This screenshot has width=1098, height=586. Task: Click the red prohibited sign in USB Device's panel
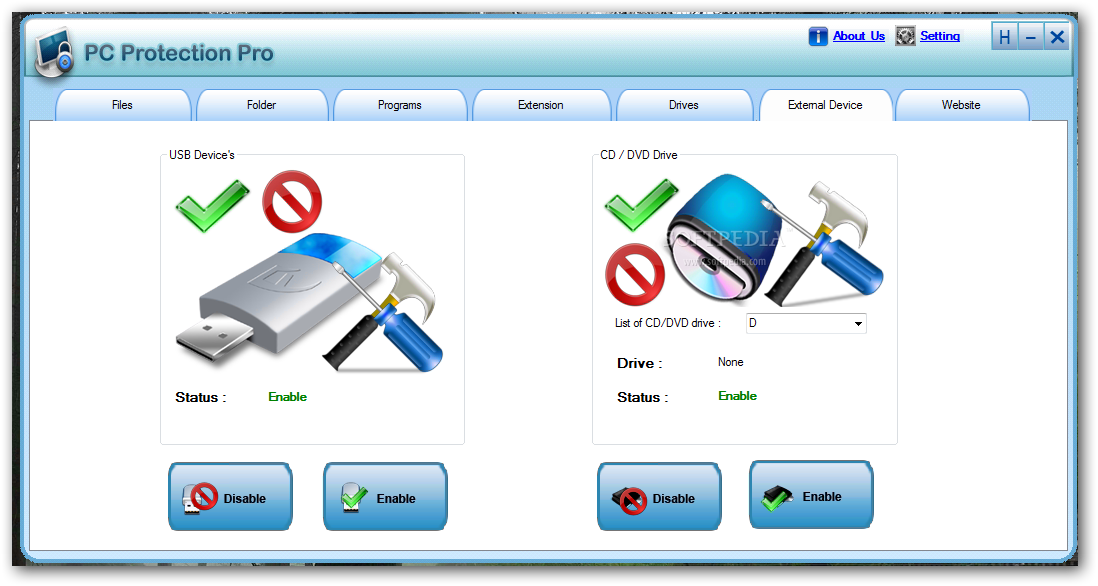pos(292,202)
